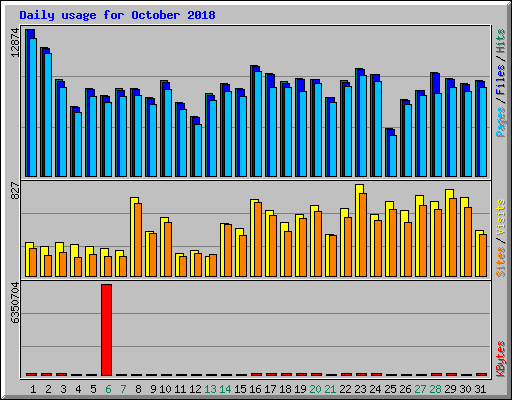Image resolution: width=512 pixels, height=400 pixels.
Task: Click the x-axis label for day 21
Action: (330, 389)
